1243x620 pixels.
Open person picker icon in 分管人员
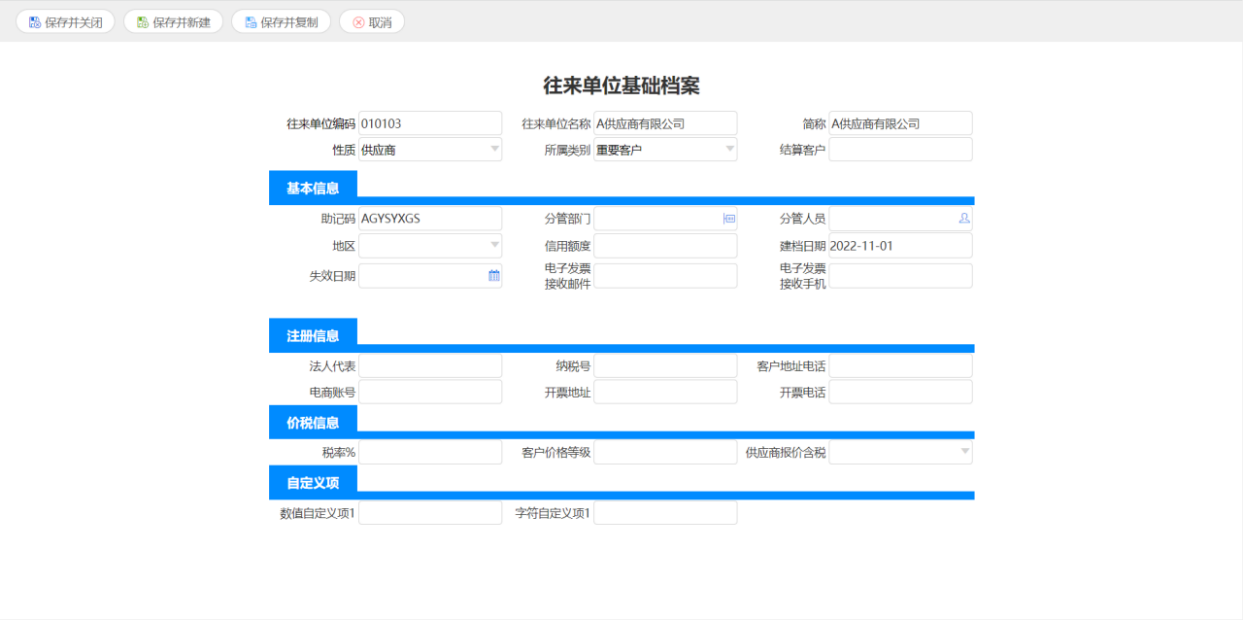[964, 218]
